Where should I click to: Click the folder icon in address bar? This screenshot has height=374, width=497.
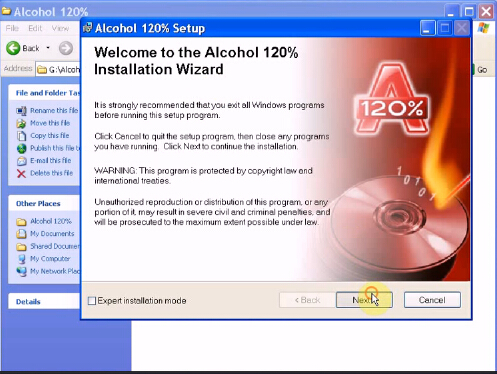point(42,70)
